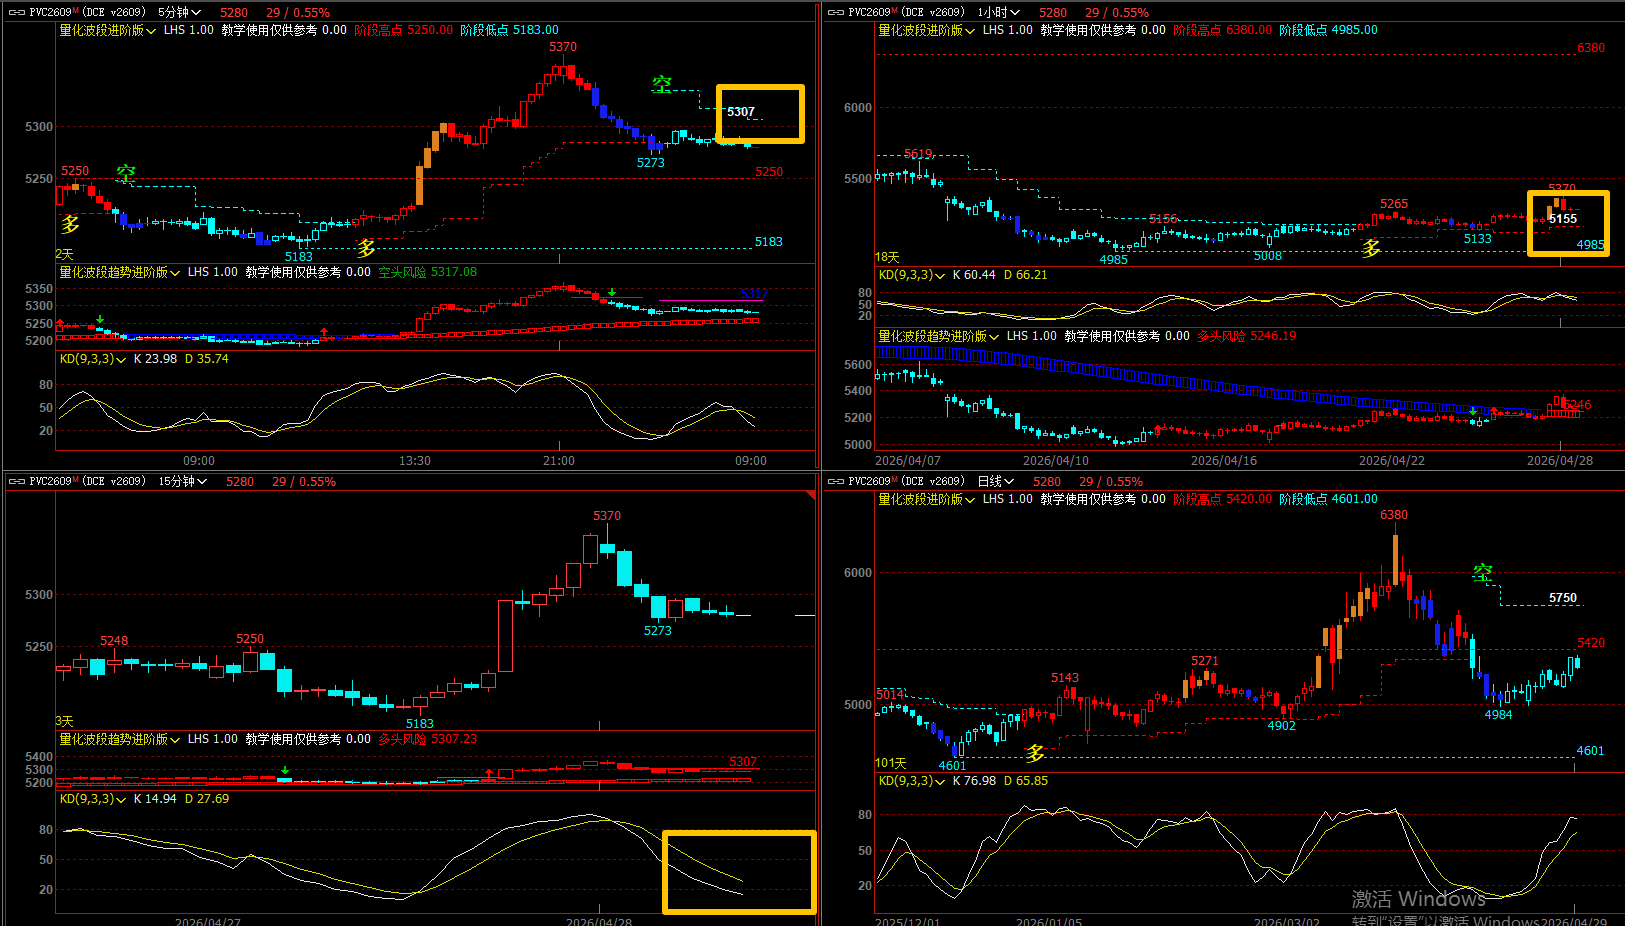The height and width of the screenshot is (926, 1625).
Task: Click the yellow 多 signal on daily chart
Action: click(x=1035, y=753)
